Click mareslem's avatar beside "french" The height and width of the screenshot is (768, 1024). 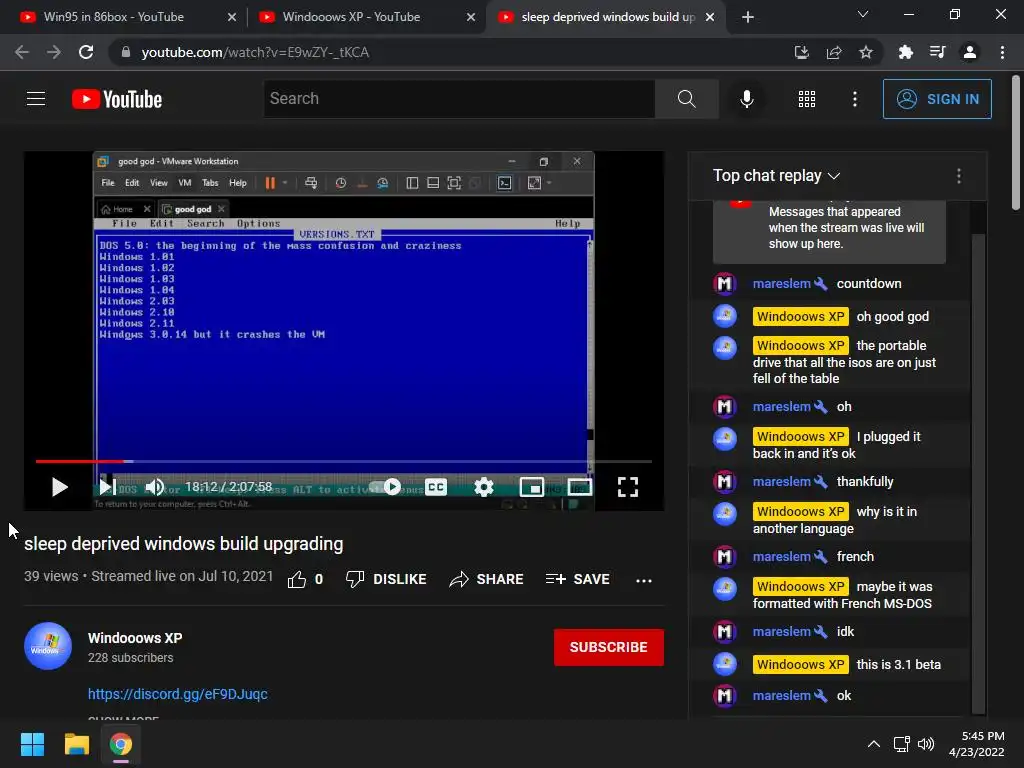point(724,556)
